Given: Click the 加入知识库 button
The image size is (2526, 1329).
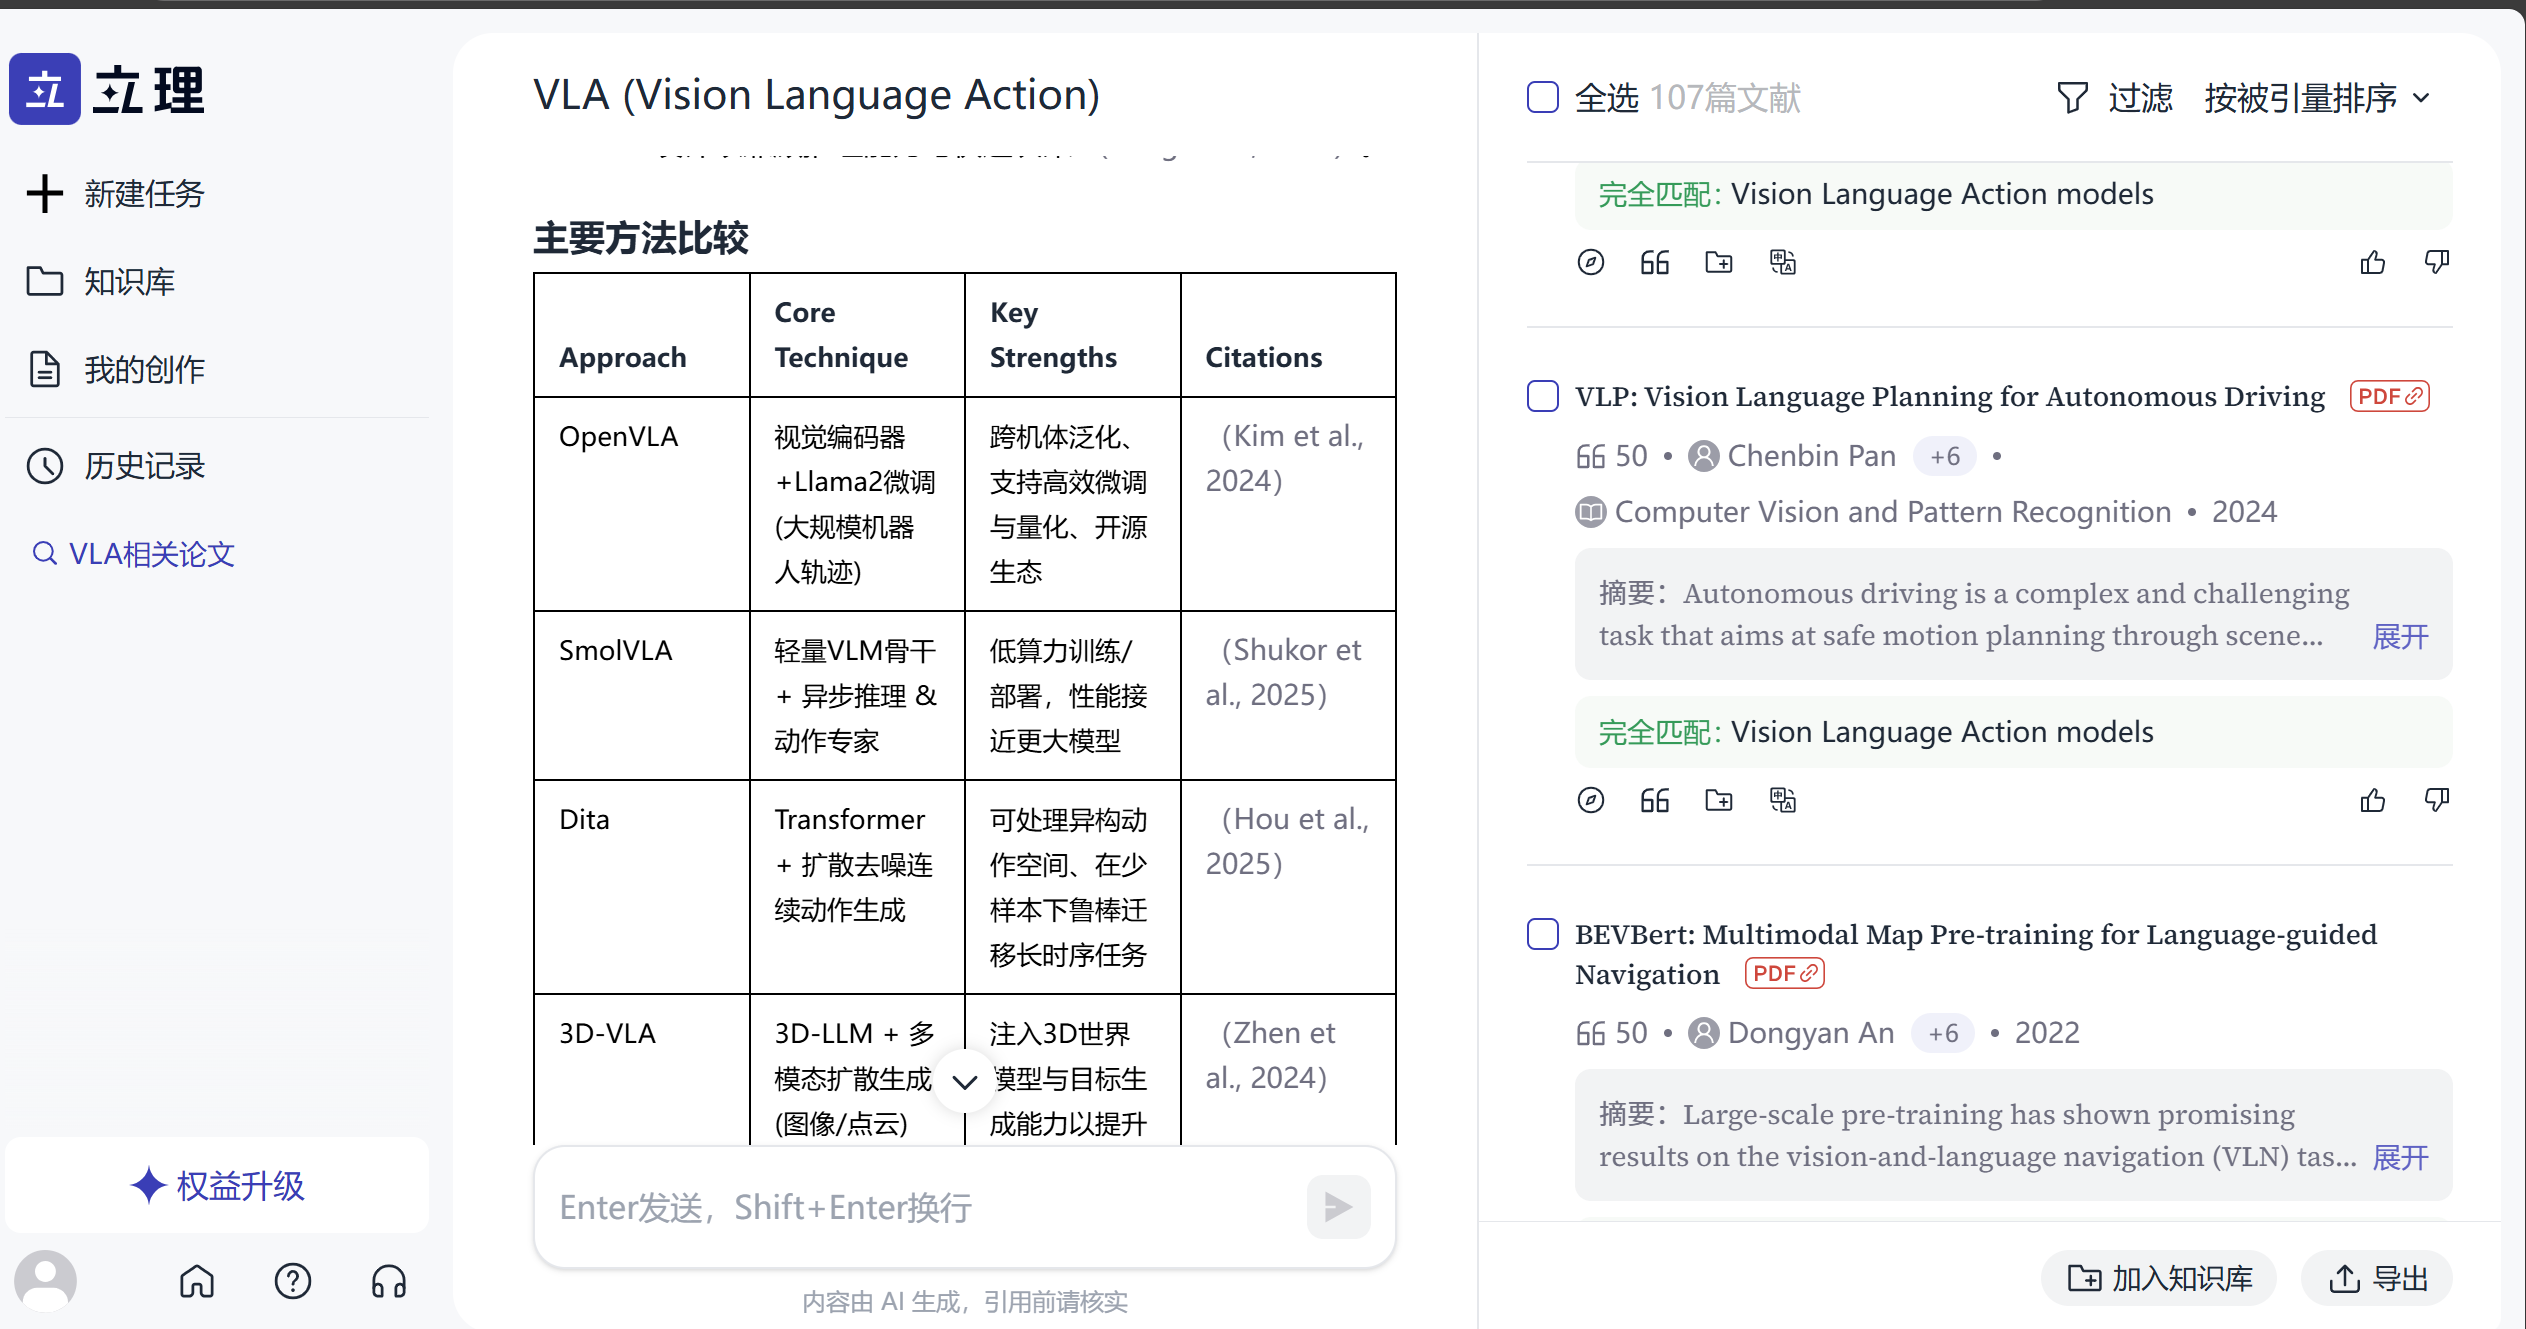Looking at the screenshot, I should pos(2159,1278).
